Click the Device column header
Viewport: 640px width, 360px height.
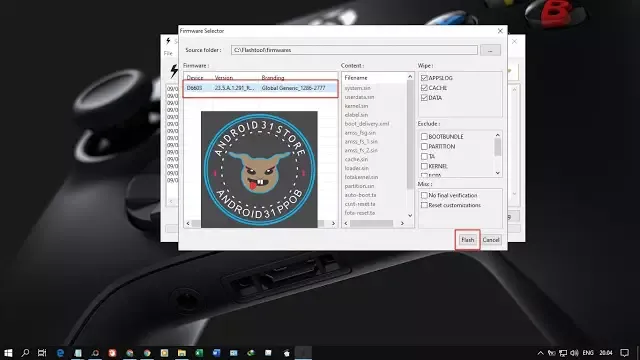(195, 78)
